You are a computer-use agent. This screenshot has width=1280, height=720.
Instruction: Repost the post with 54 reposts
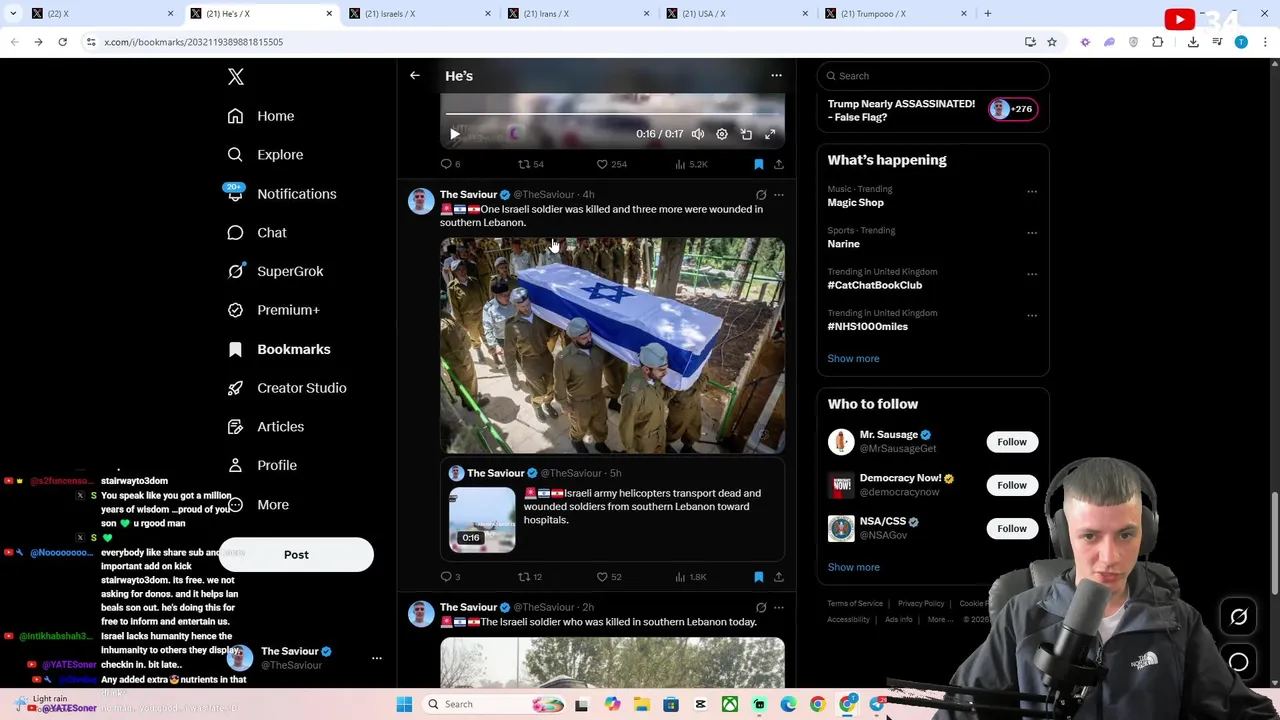pyautogui.click(x=530, y=164)
